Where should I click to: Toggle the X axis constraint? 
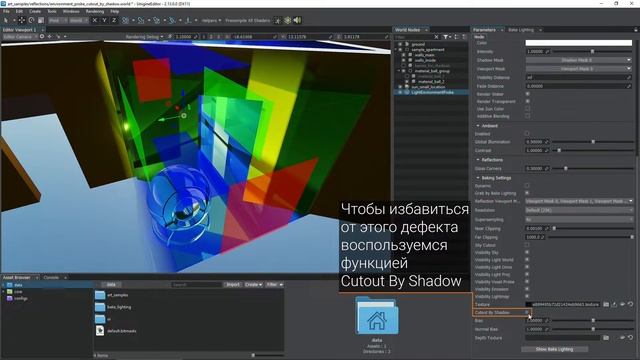(95, 20)
